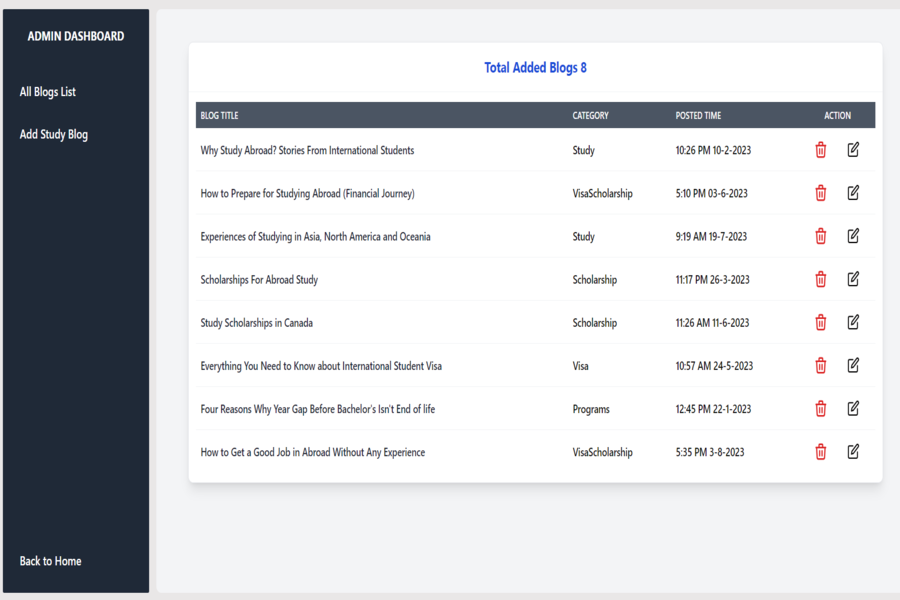
Task: Edit the International Student Visa blog
Action: tap(853, 365)
